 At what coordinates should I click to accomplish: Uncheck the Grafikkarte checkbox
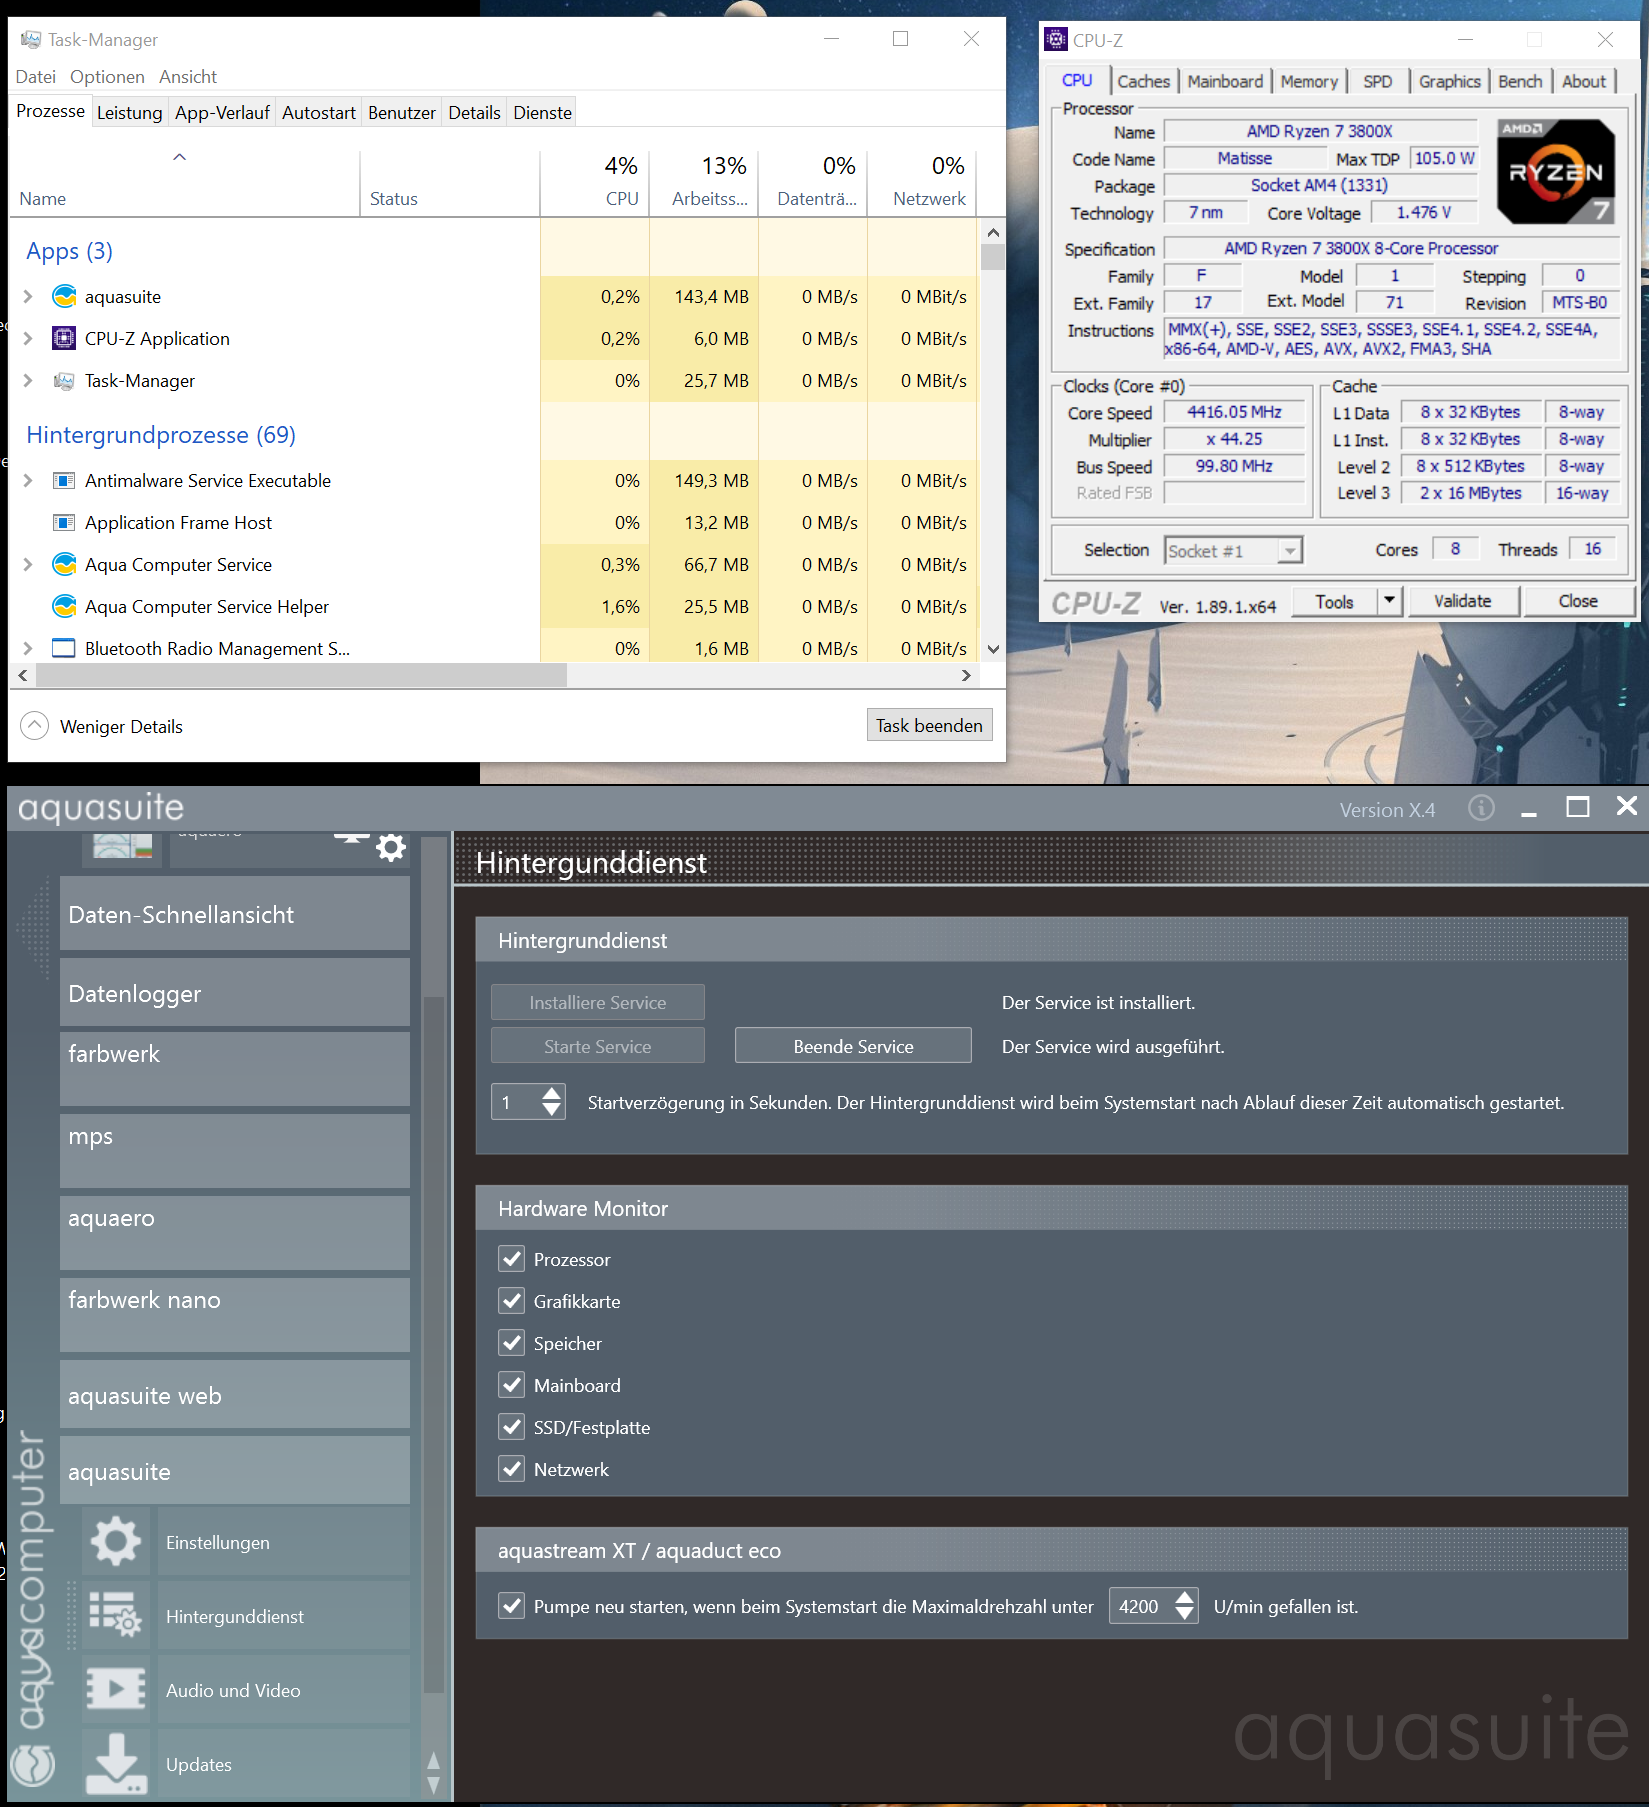(x=512, y=1301)
